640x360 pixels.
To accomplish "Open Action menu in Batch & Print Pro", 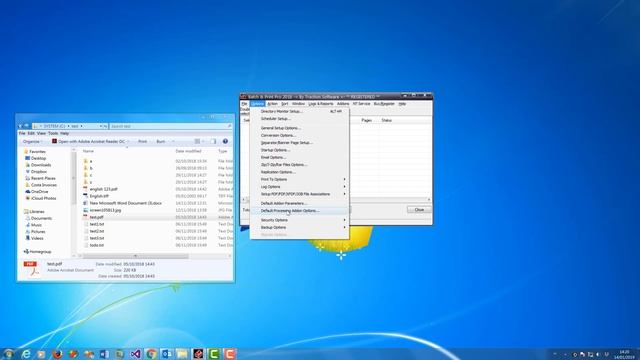I will pos(272,104).
